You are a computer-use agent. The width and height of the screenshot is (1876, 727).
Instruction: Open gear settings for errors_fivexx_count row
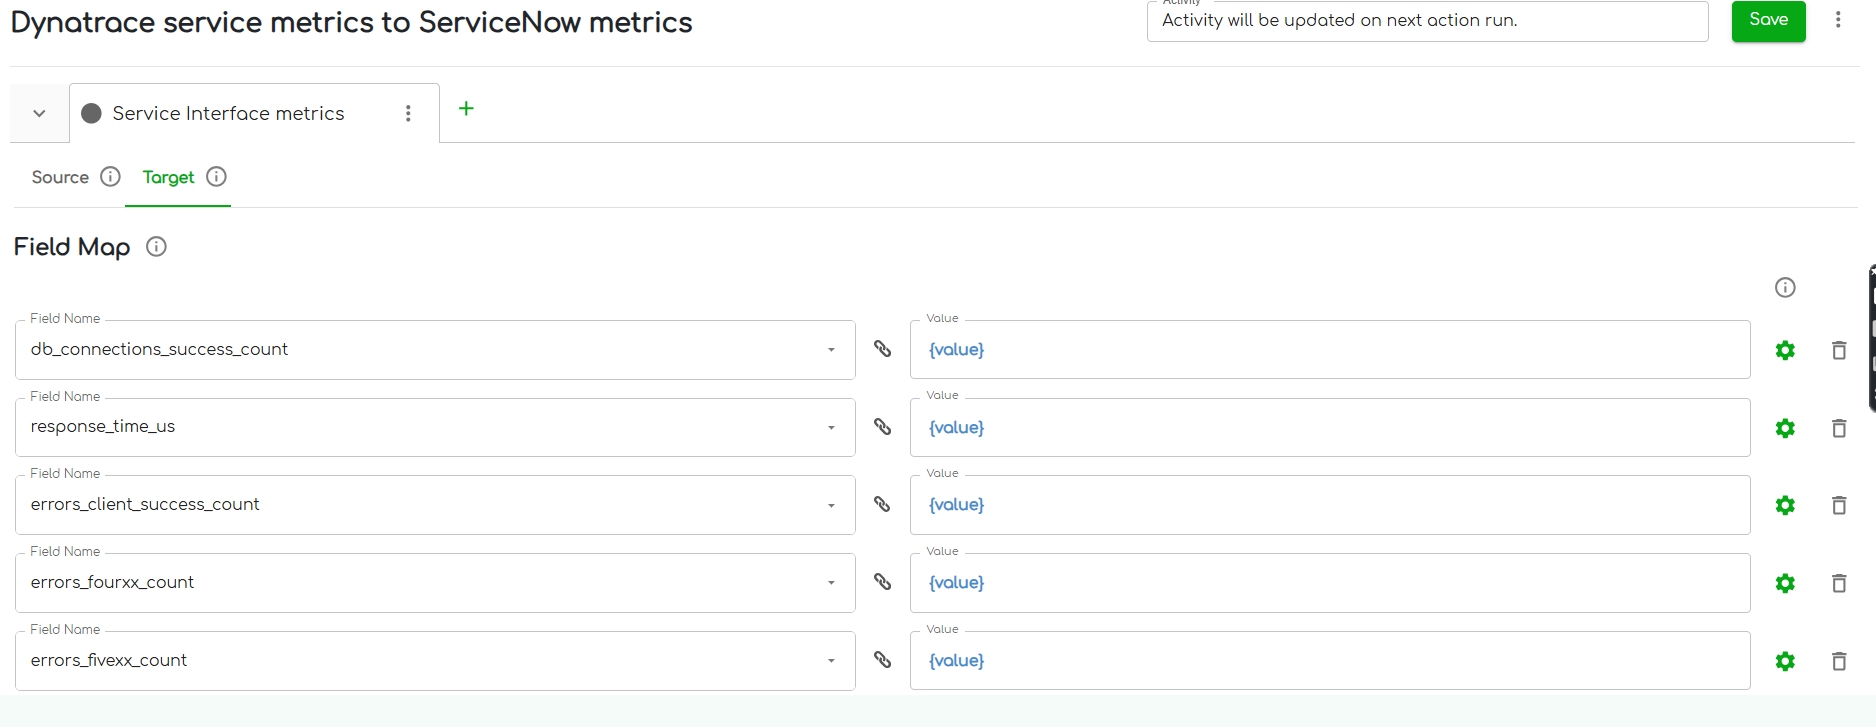1785,661
